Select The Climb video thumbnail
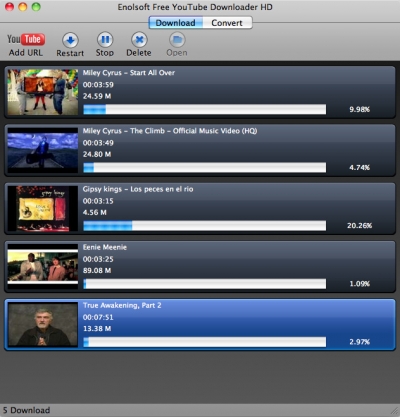 click(x=43, y=150)
